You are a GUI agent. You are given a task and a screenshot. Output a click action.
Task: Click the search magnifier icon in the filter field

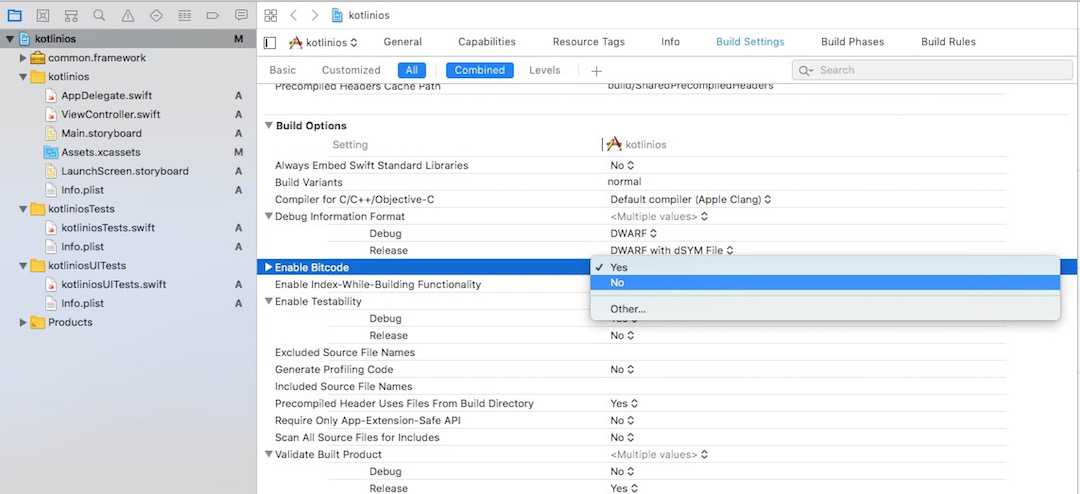tap(805, 70)
